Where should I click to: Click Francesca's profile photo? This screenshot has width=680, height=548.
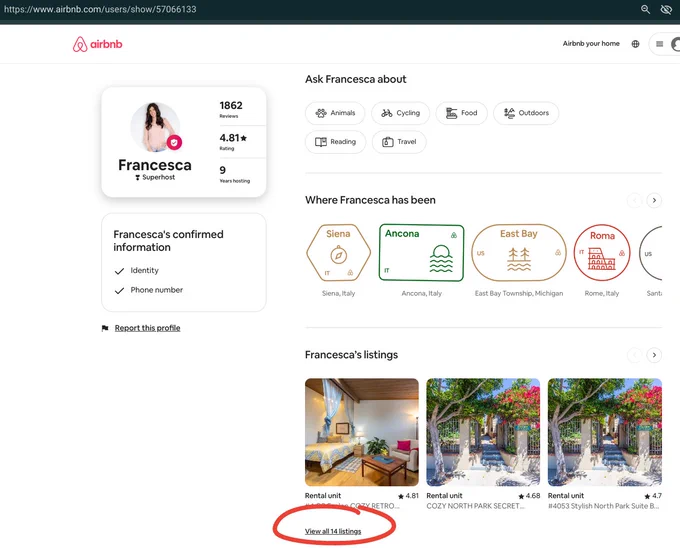pyautogui.click(x=155, y=127)
